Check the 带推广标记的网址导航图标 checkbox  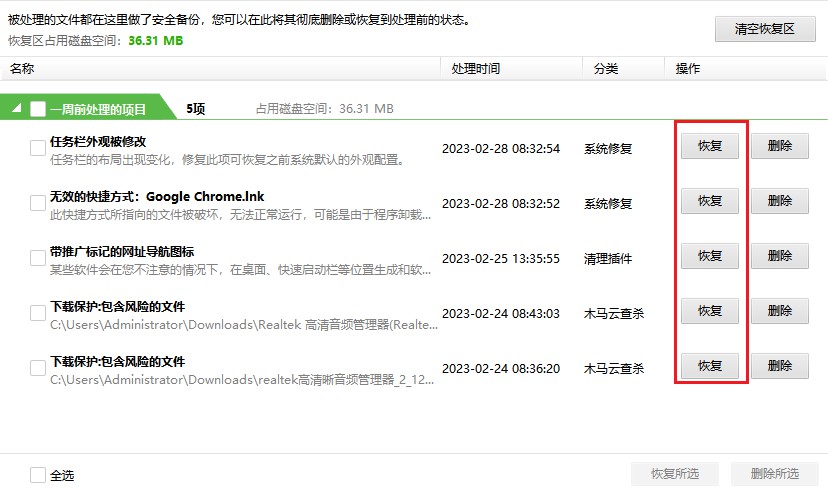click(38, 258)
